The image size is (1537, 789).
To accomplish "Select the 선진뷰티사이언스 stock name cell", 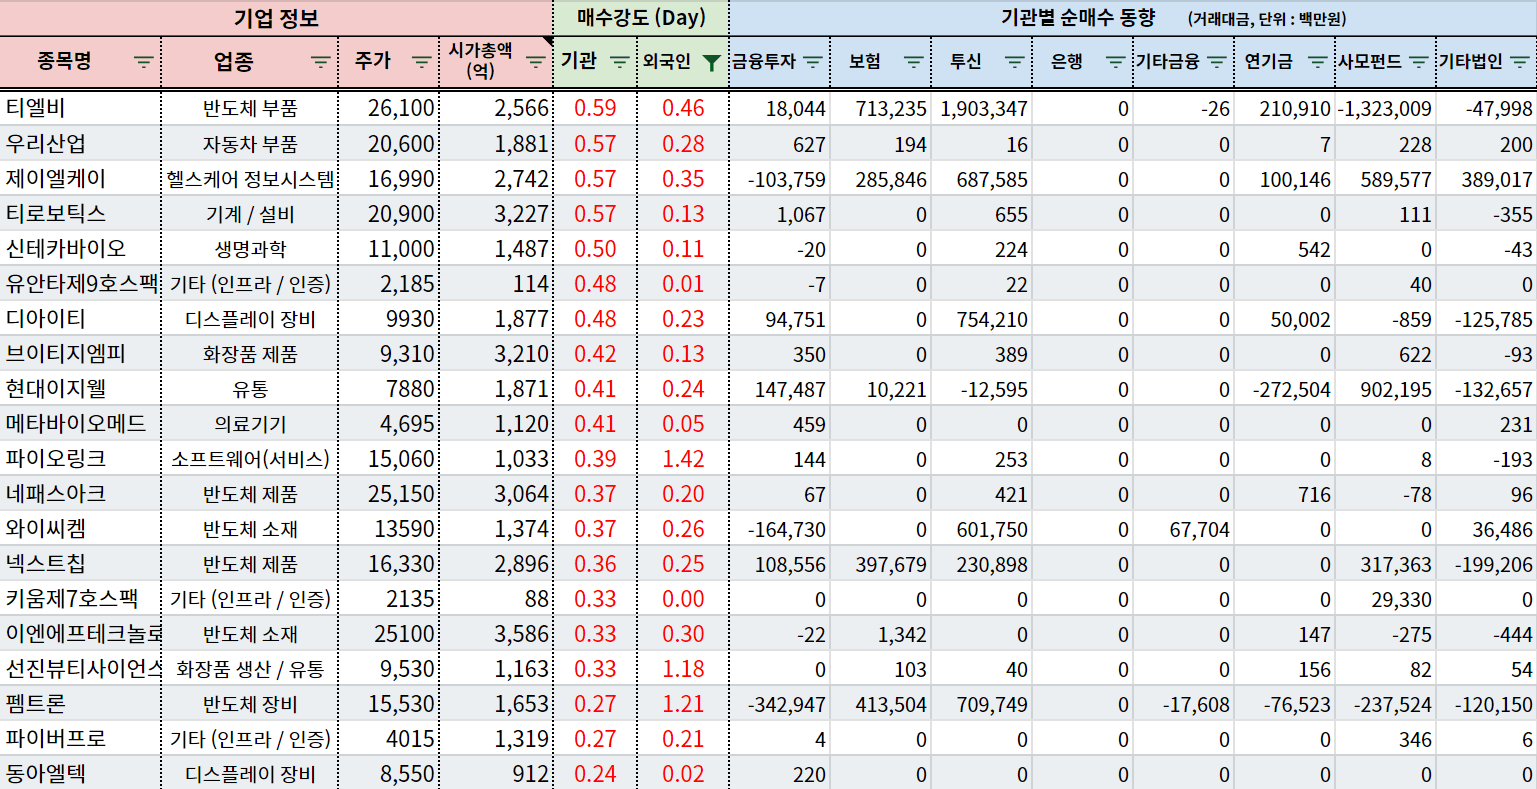I will 80,668.
